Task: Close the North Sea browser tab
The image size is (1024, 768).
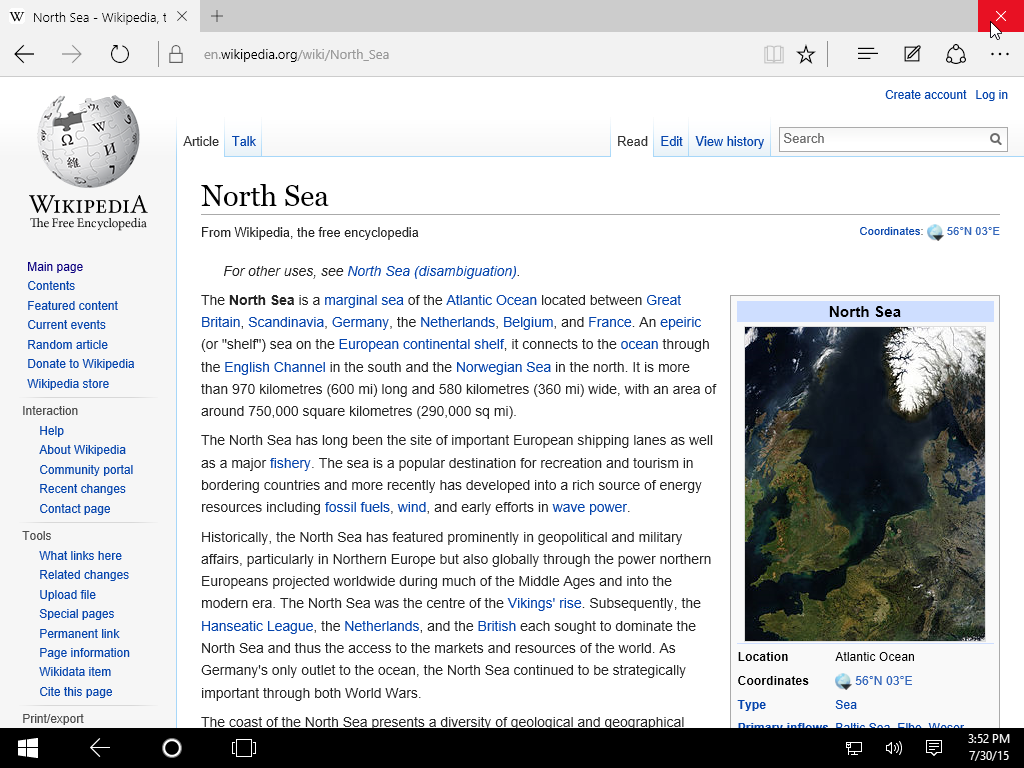Action: (182, 16)
